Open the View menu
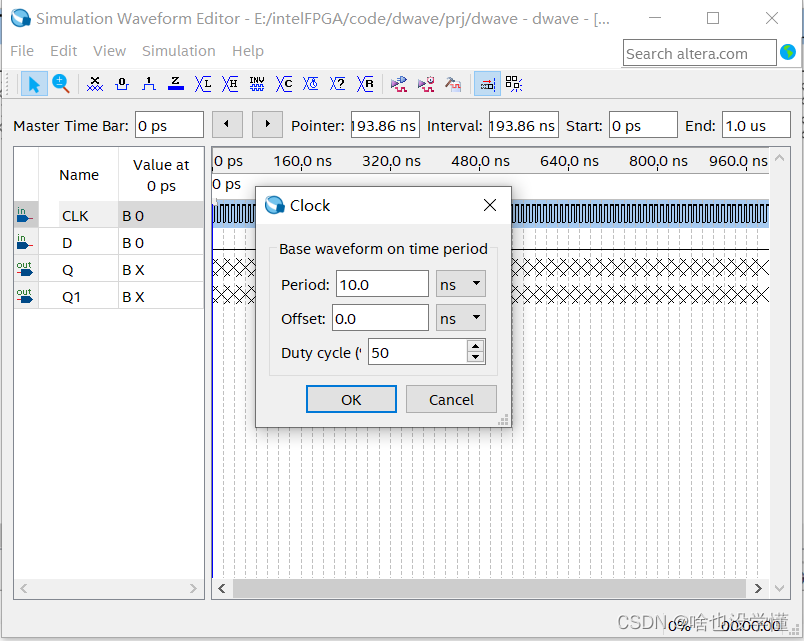Viewport: 804px width, 641px height. (109, 51)
